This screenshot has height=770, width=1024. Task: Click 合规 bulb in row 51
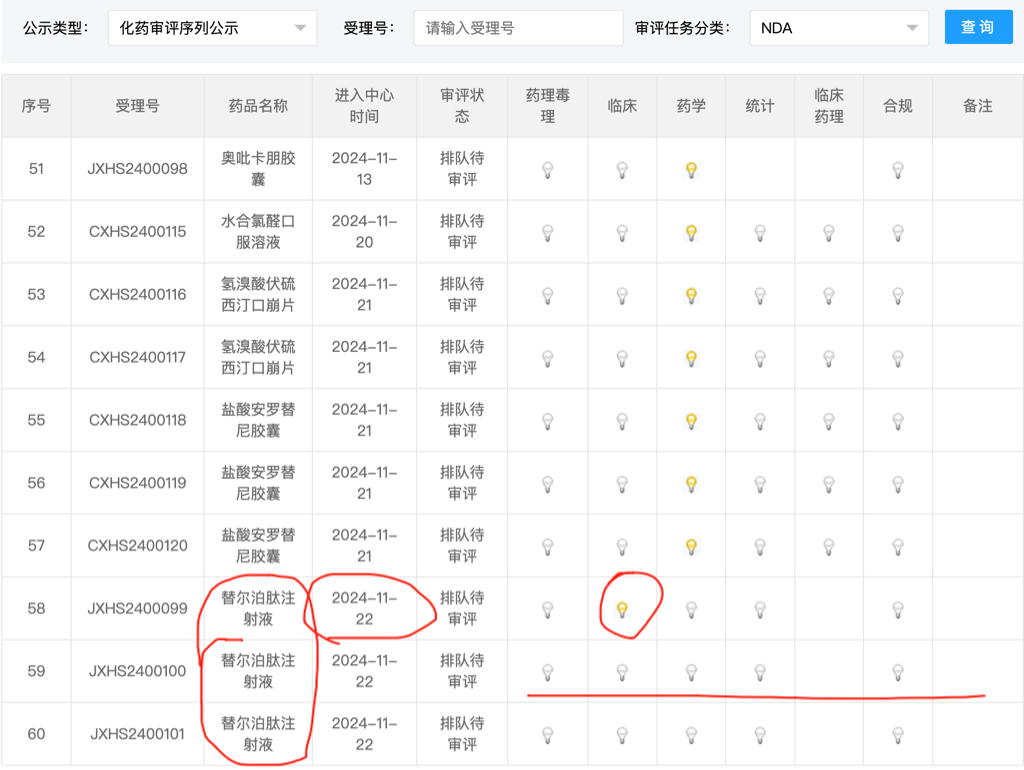click(898, 170)
